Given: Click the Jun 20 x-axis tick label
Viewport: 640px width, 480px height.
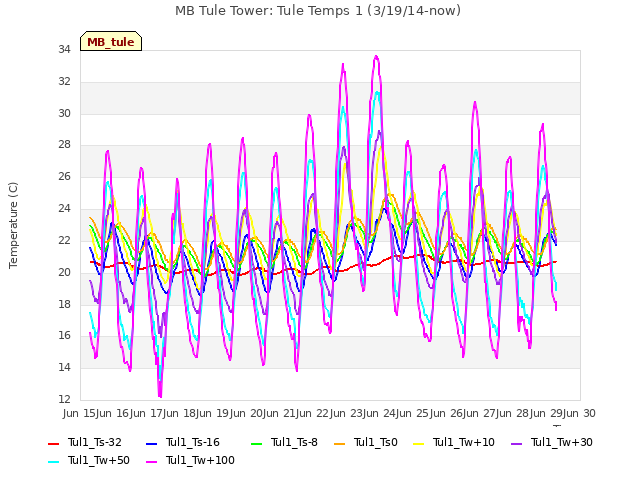Looking at the screenshot, I should click(x=247, y=413).
